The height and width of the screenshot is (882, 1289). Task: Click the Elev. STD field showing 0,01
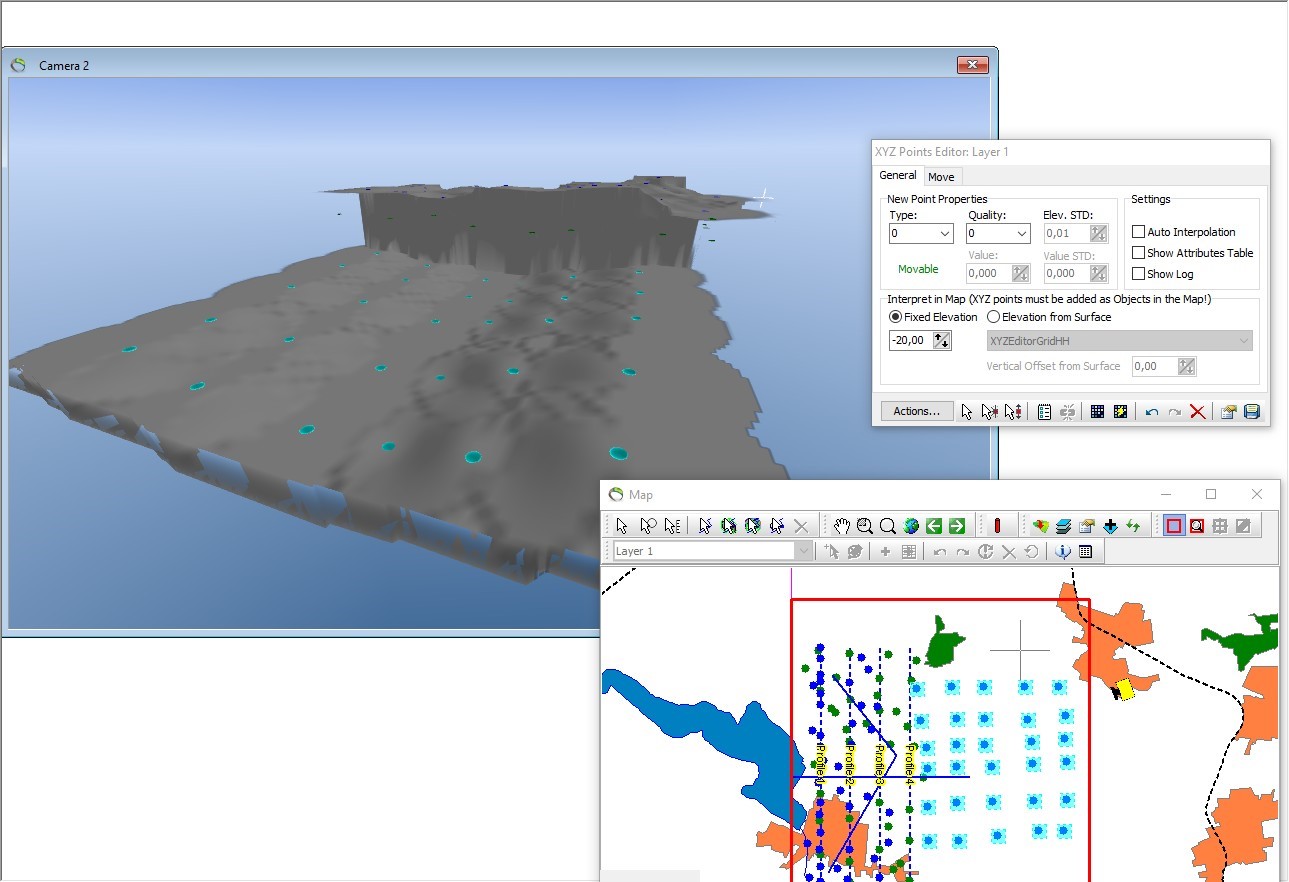pyautogui.click(x=1066, y=233)
